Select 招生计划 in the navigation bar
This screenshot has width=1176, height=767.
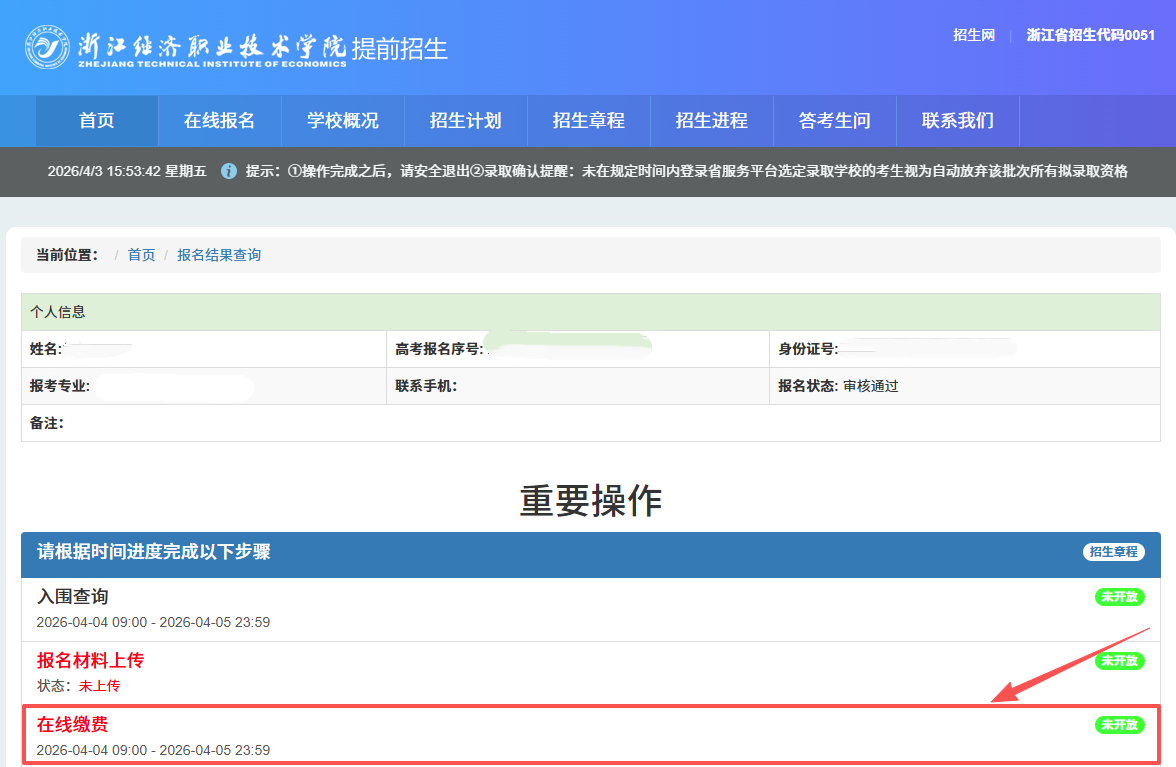coord(465,121)
